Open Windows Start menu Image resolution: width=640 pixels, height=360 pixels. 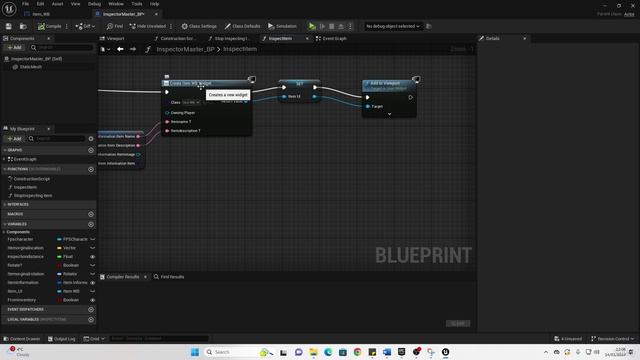[195, 352]
